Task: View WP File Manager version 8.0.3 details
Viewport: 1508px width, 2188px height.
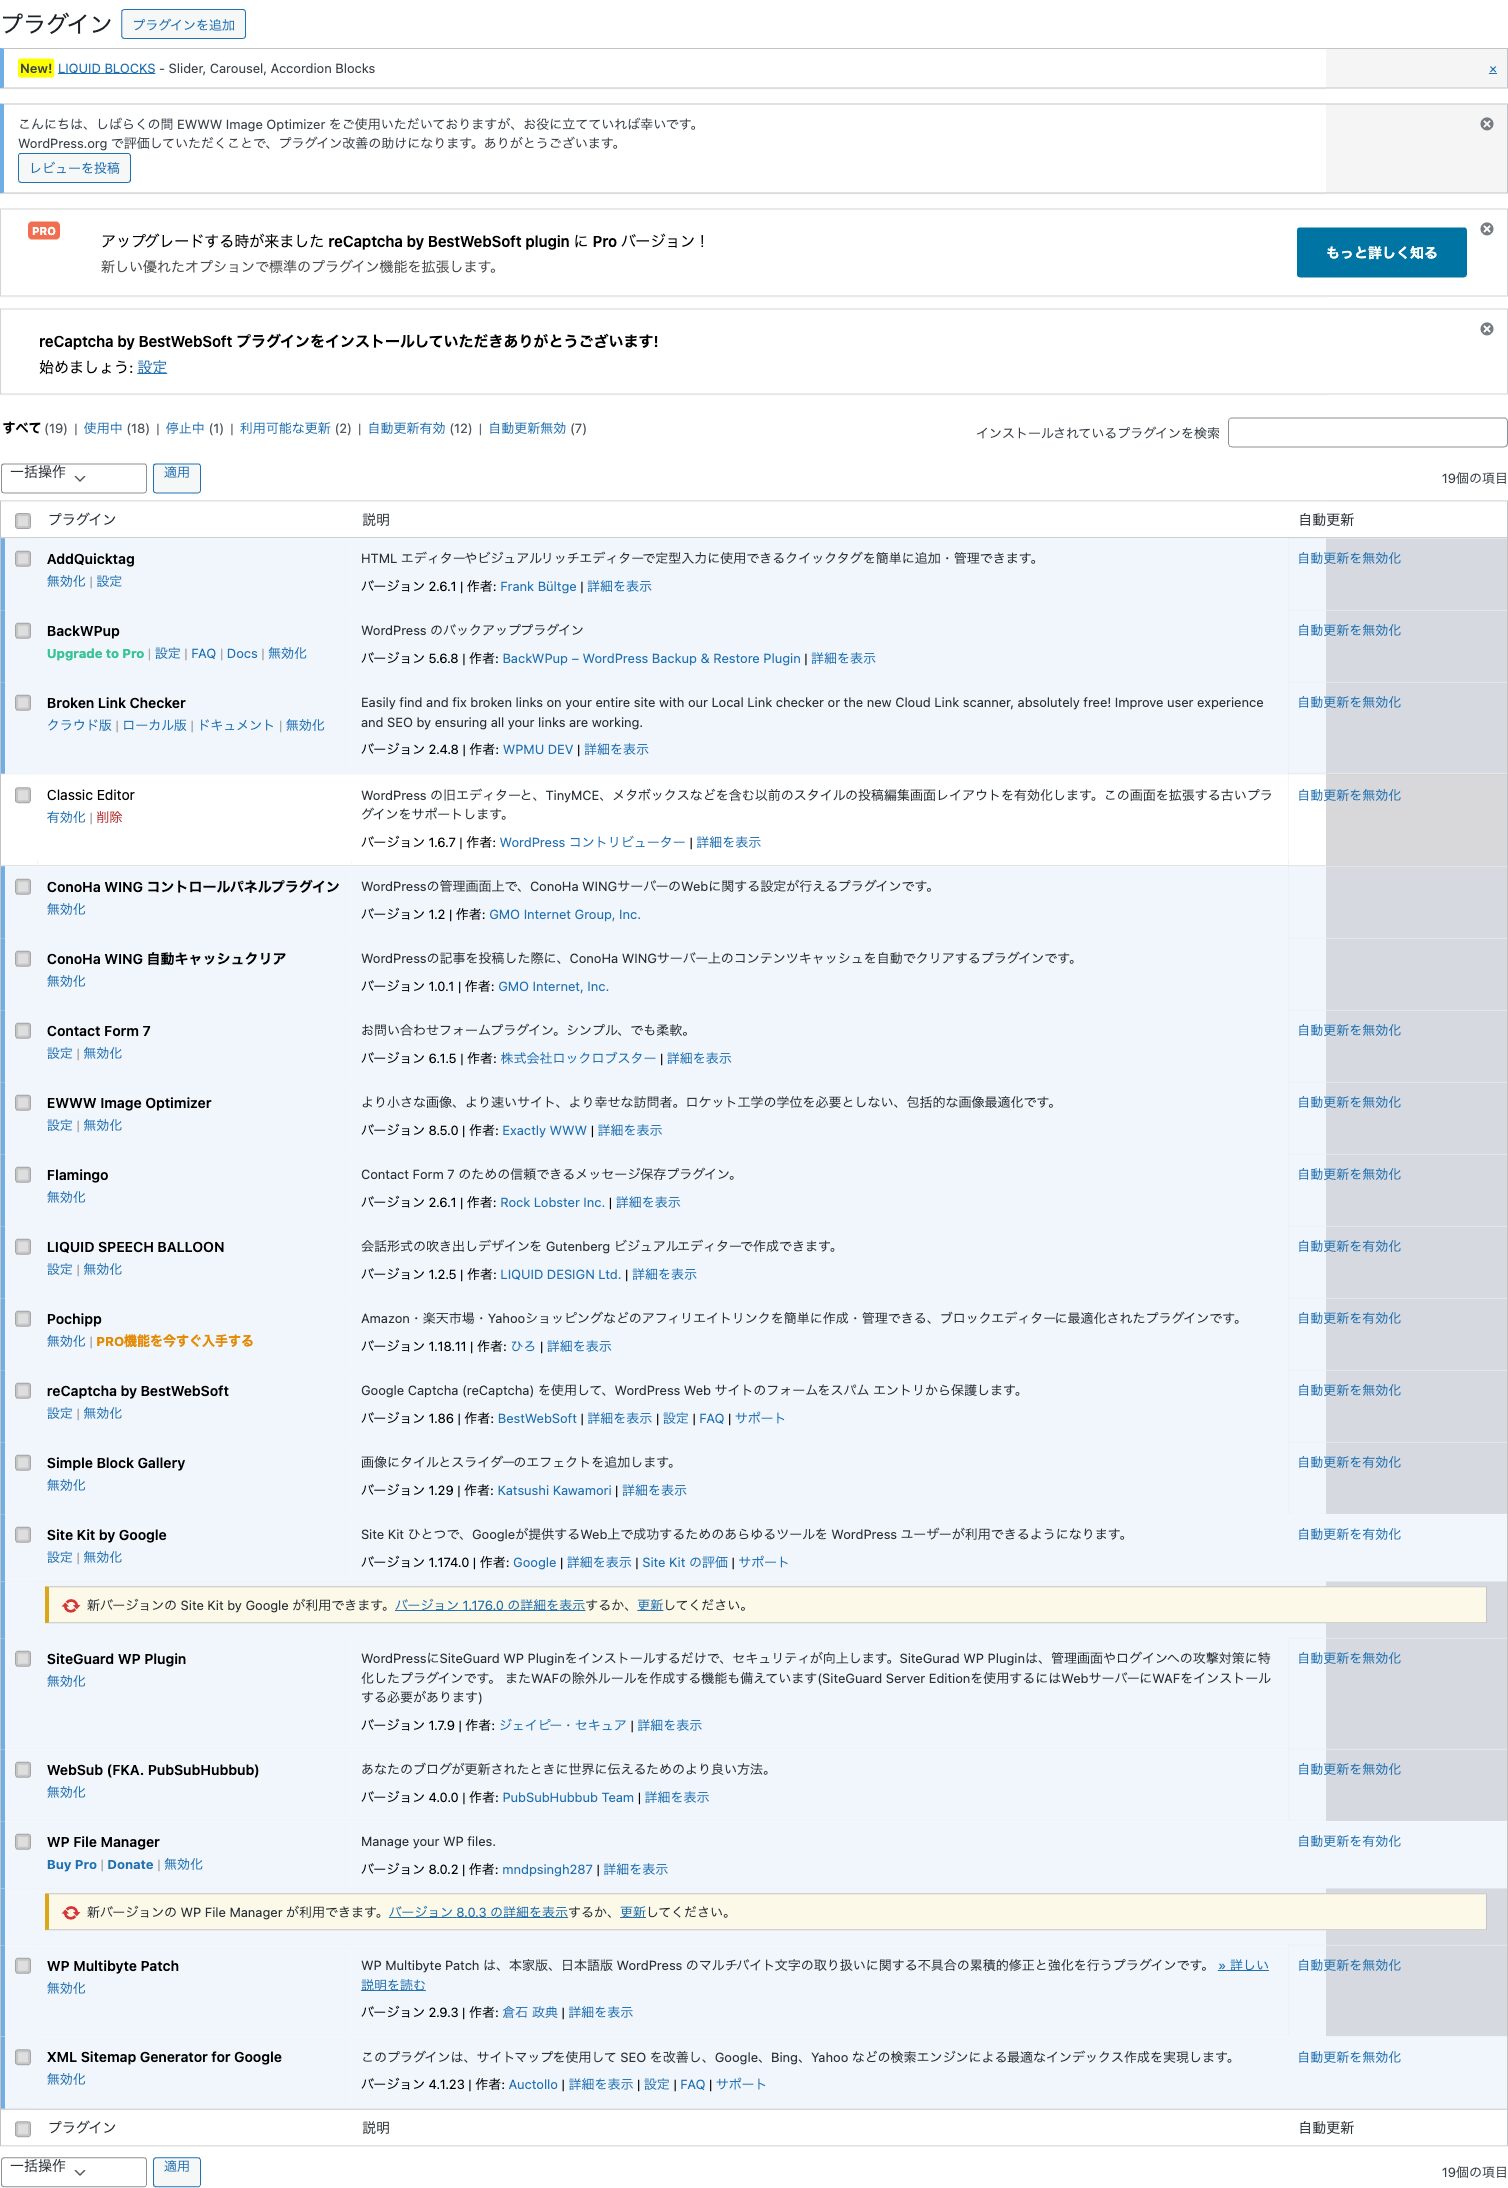Action: click(x=478, y=1912)
